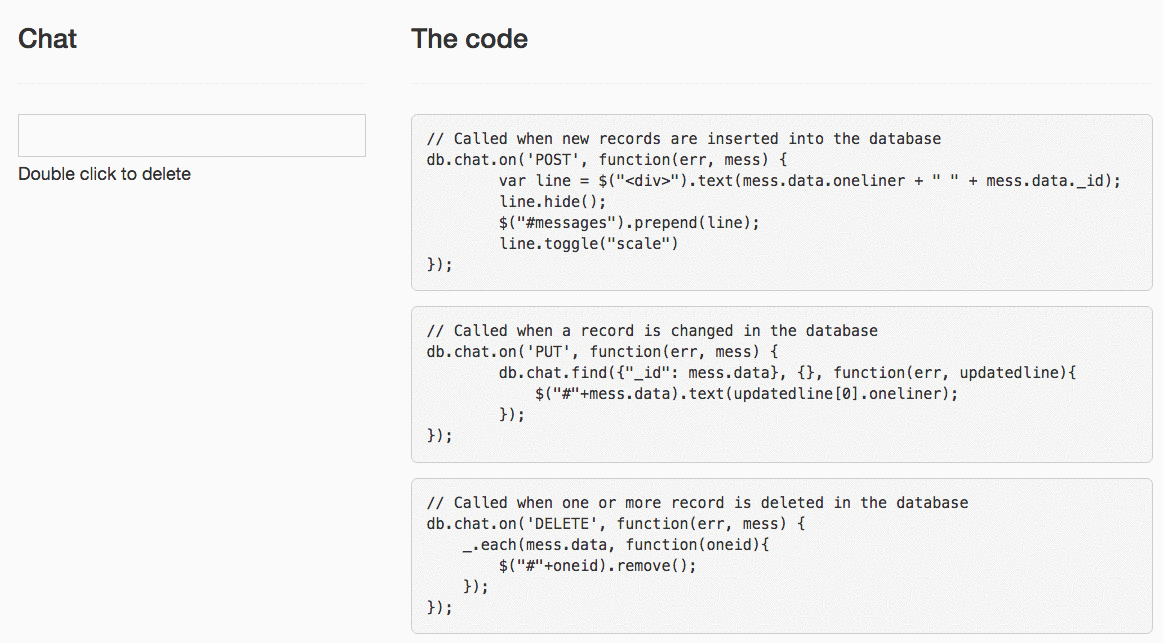Screen dimensions: 1163x643
Task: Click the comment about a record changed
Action: [x=652, y=331]
